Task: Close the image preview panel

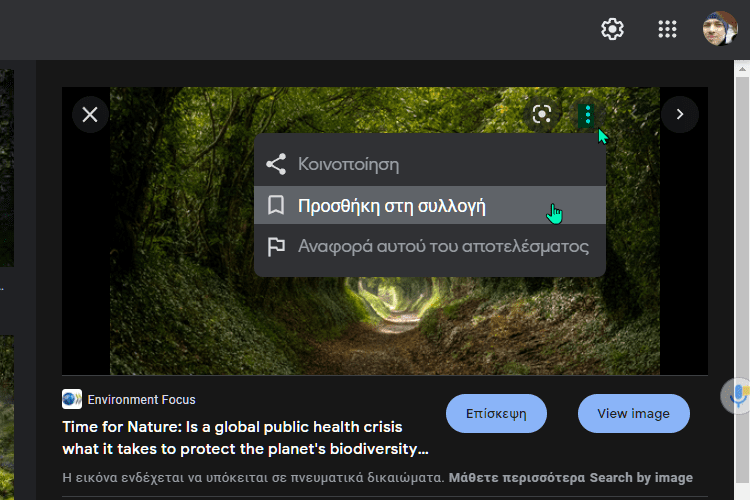Action: (x=90, y=114)
